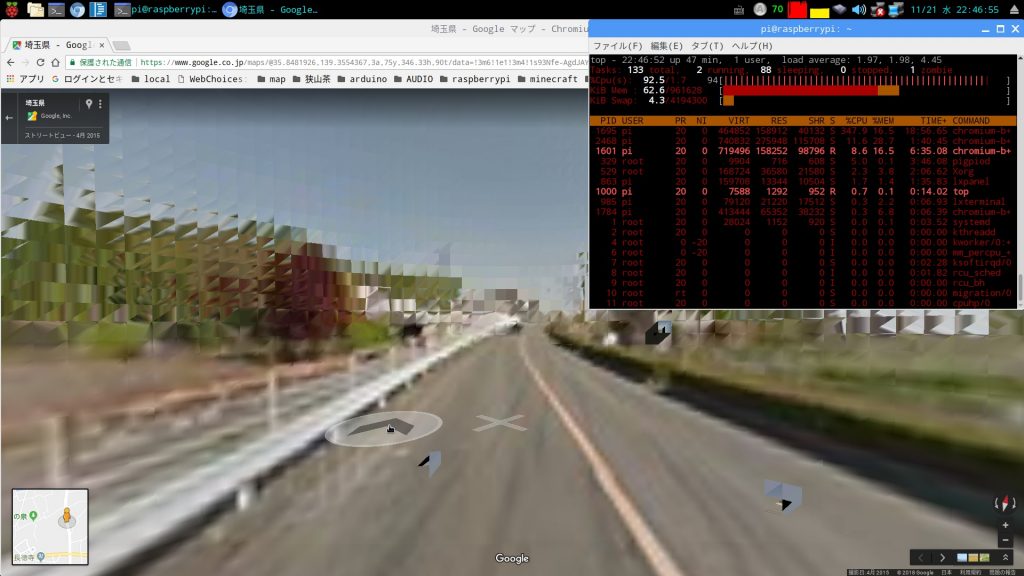Zoom in on the Street View
Image resolution: width=1024 pixels, height=576 pixels.
pyautogui.click(x=1005, y=523)
